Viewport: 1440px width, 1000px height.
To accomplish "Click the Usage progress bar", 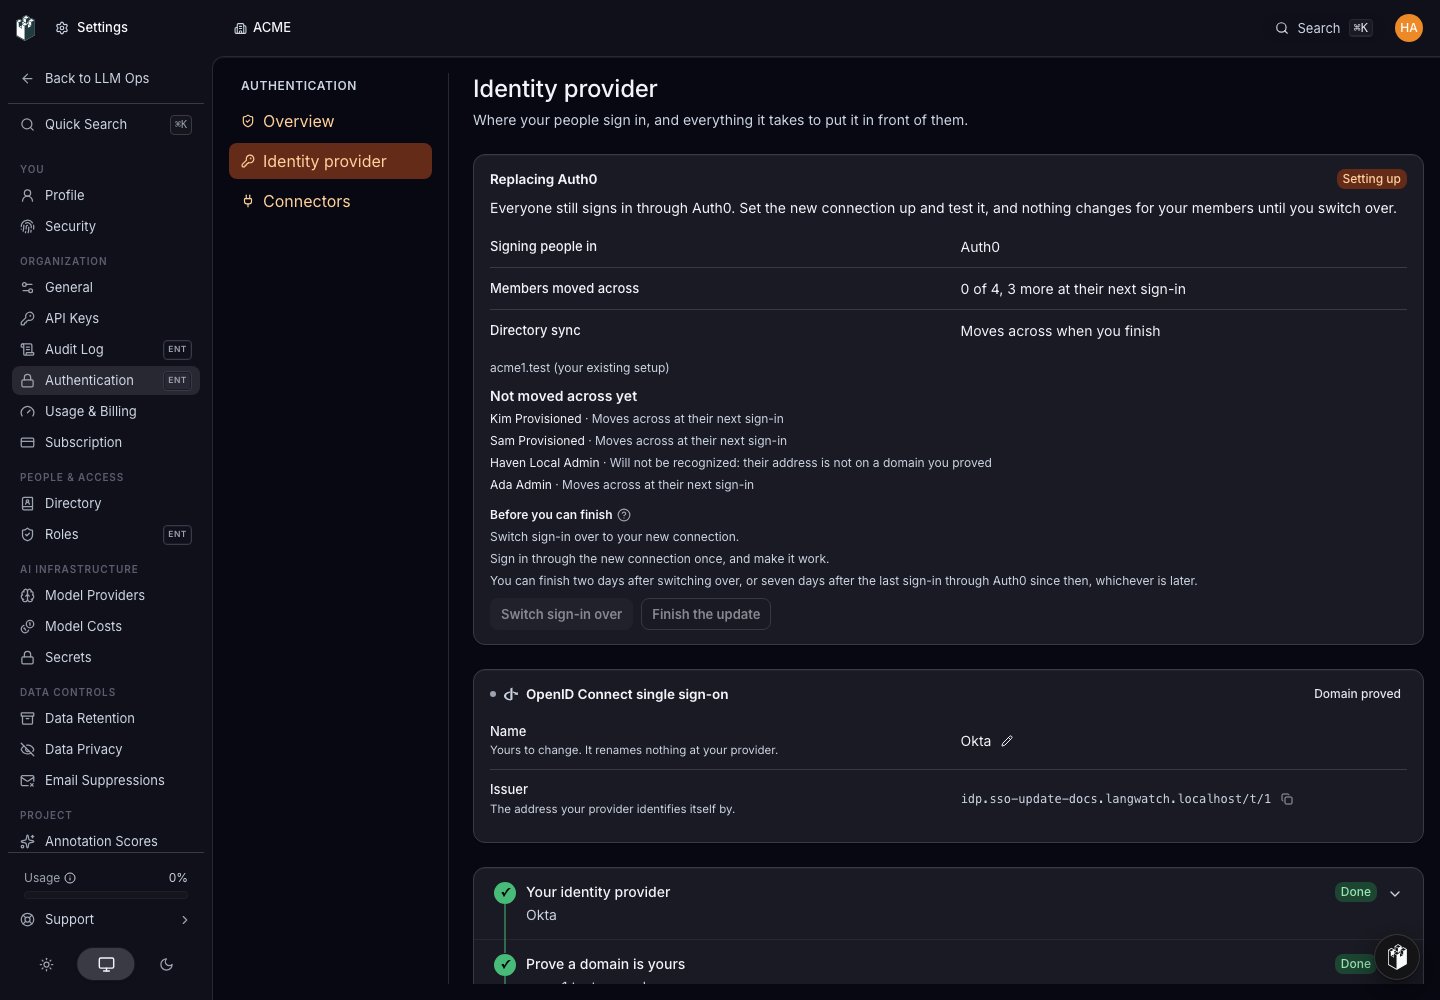I will coord(106,895).
